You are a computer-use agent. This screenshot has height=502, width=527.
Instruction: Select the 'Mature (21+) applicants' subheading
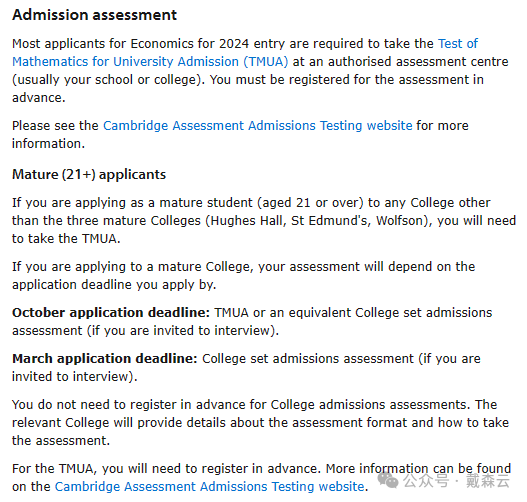point(89,174)
